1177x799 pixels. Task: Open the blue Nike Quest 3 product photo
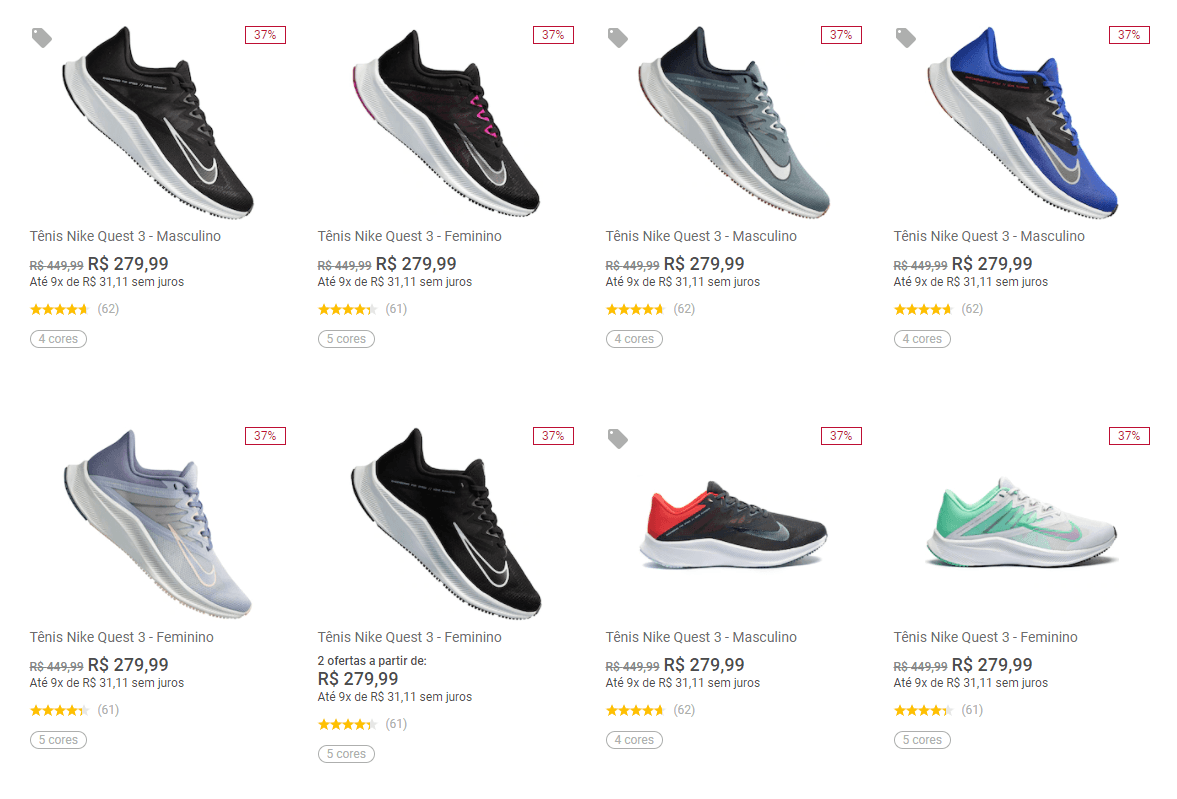click(1022, 122)
